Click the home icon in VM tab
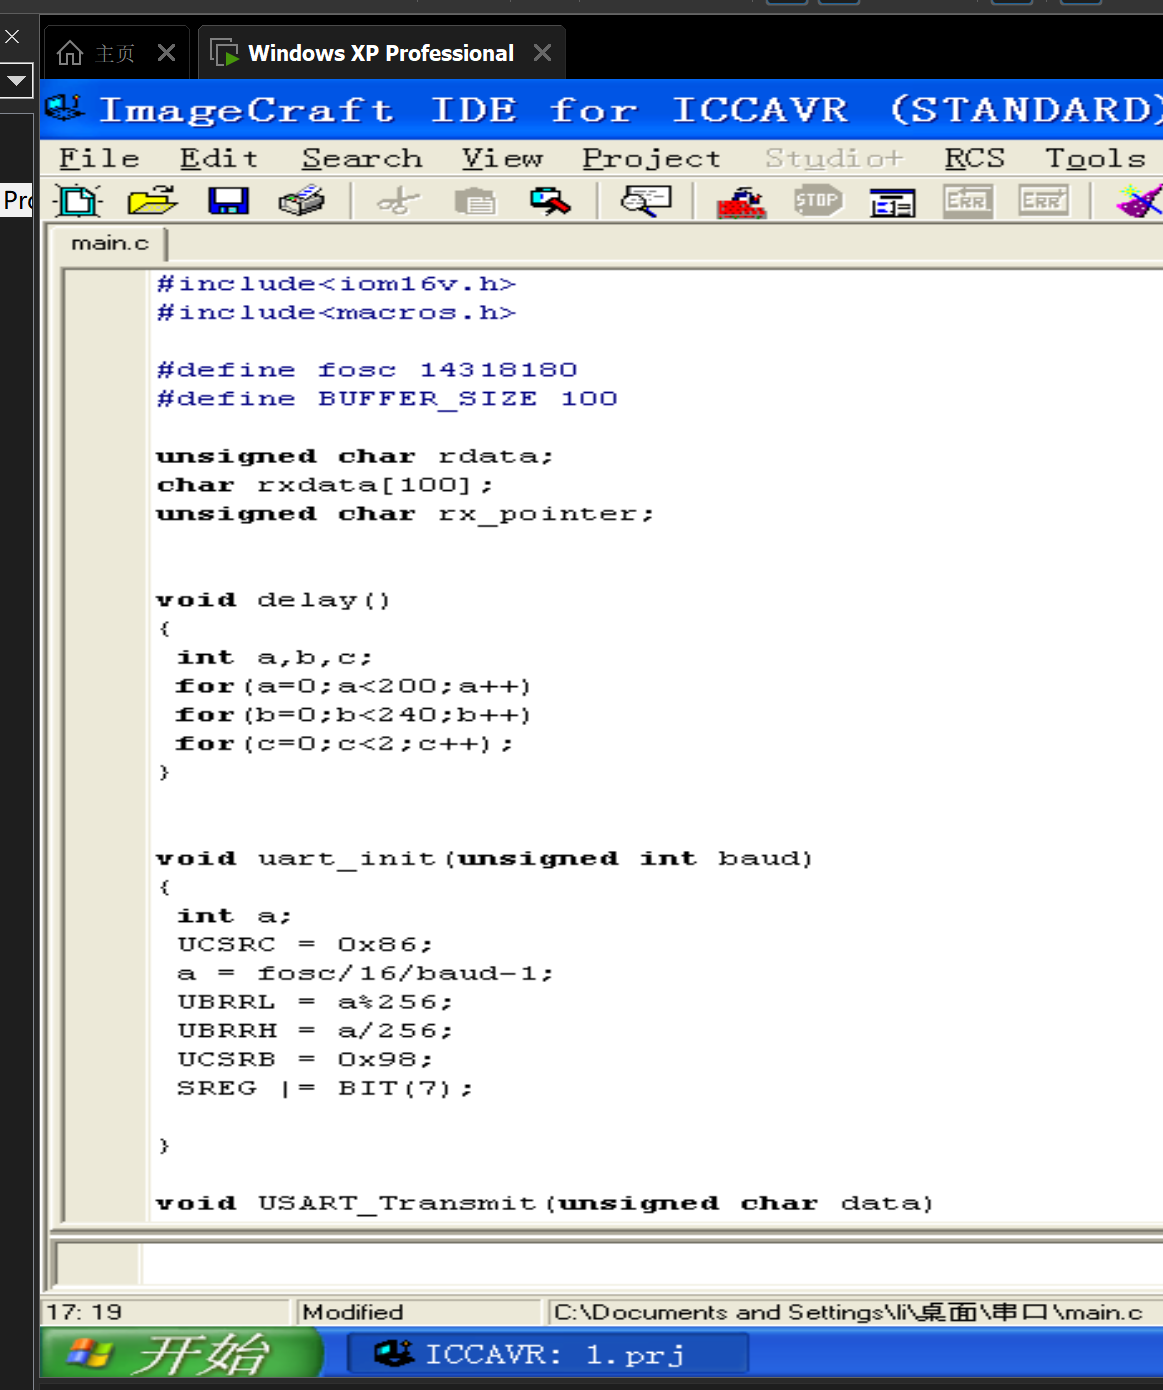Image resolution: width=1163 pixels, height=1390 pixels. (x=70, y=53)
